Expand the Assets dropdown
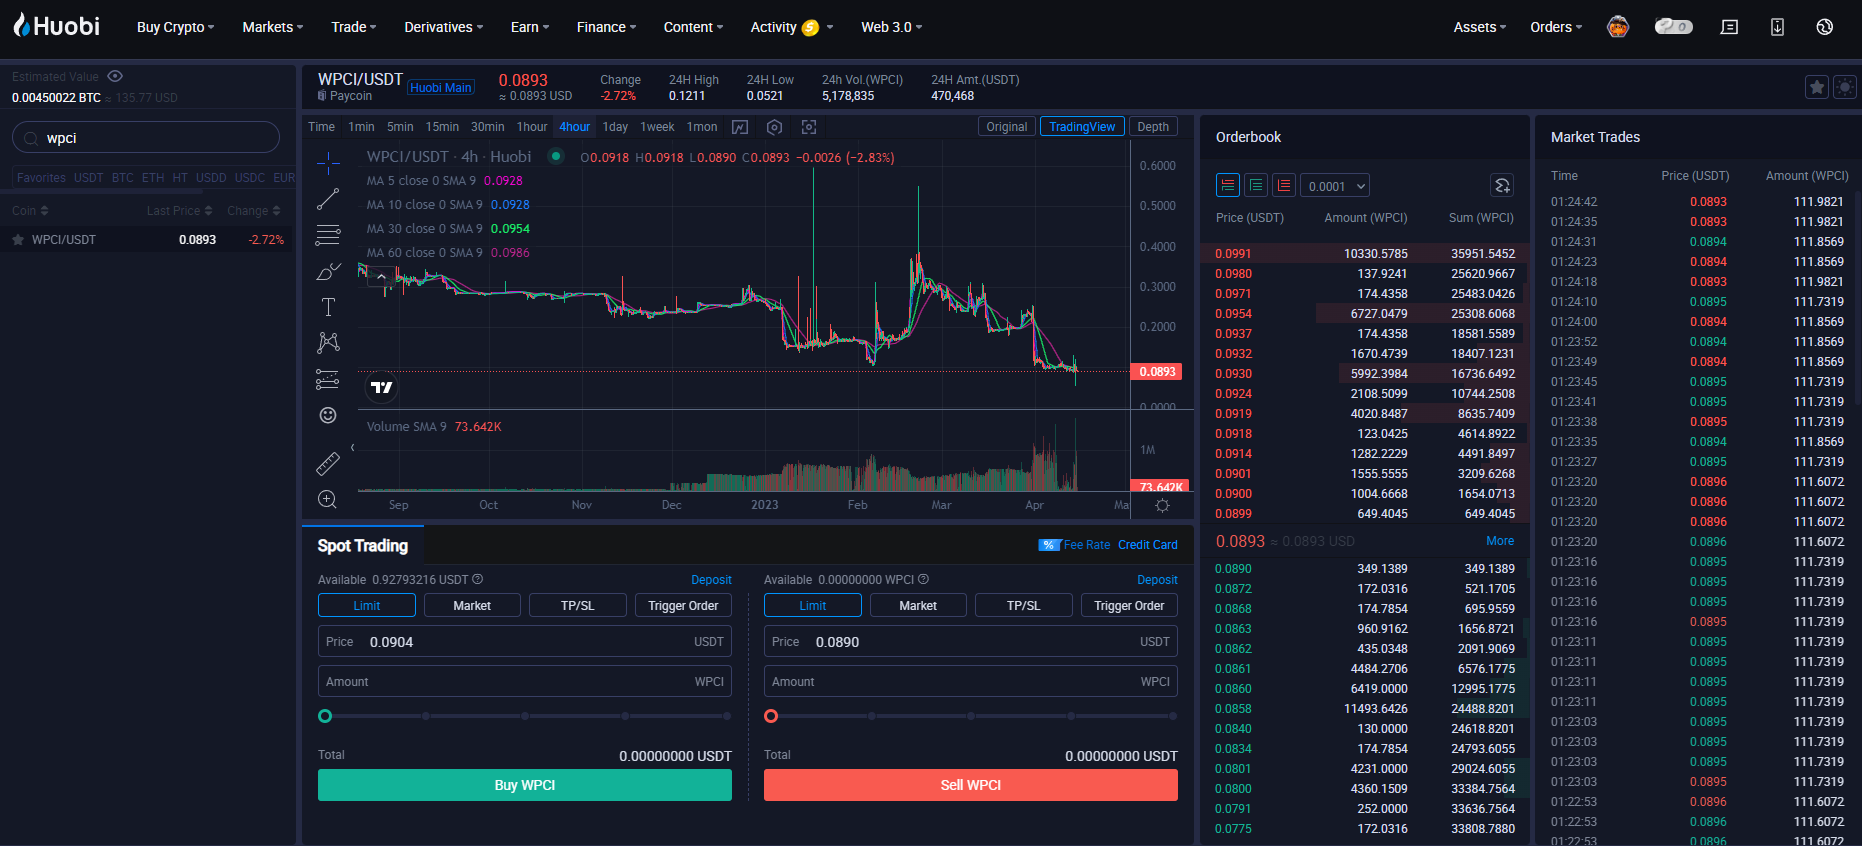Viewport: 1862px width, 846px height. click(x=1479, y=27)
